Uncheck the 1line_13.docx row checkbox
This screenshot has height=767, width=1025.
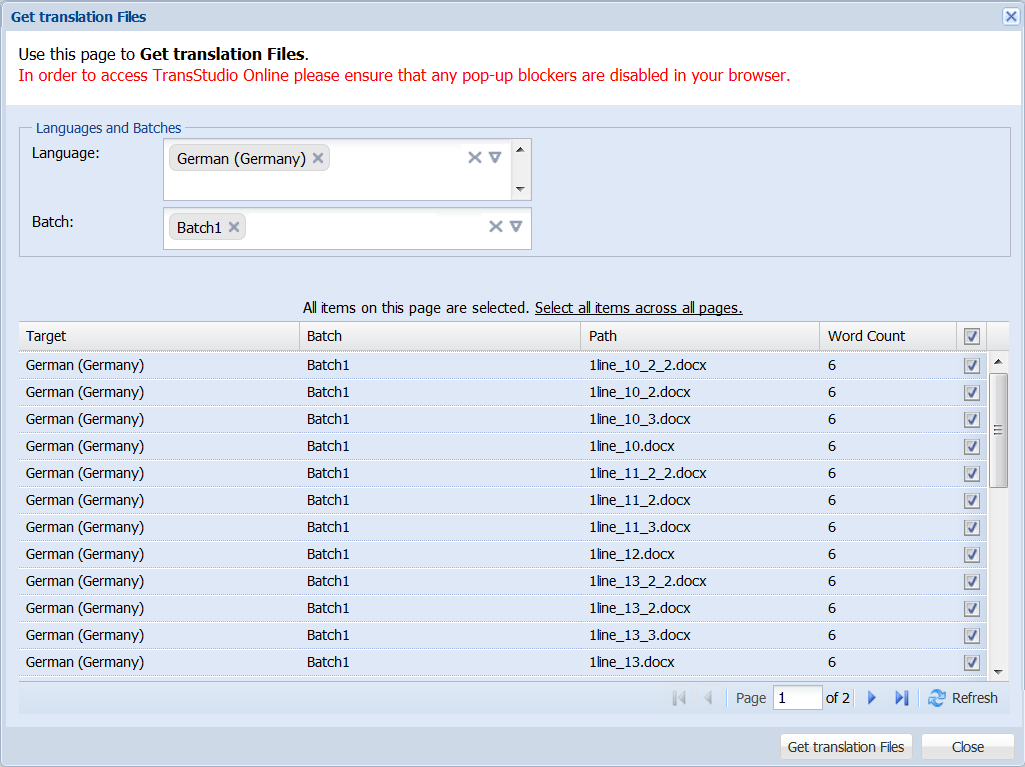[971, 663]
